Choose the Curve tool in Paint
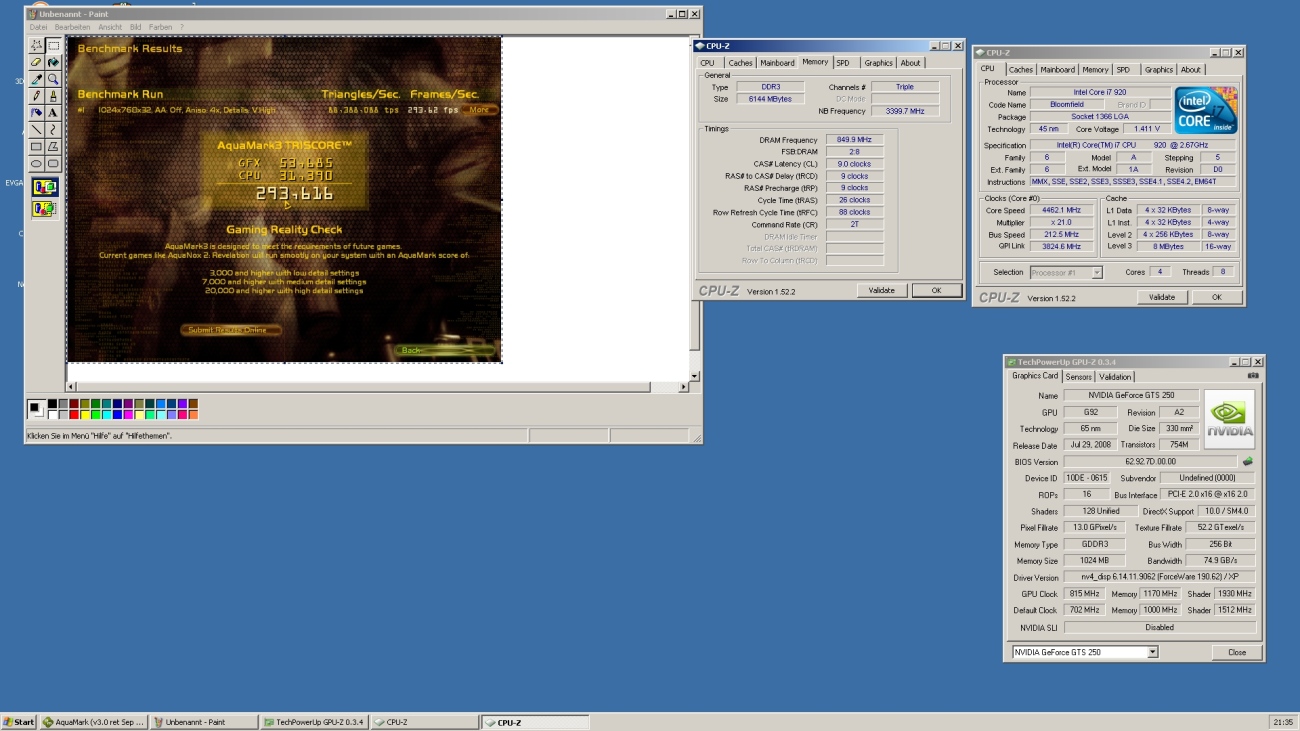Image resolution: width=1300 pixels, height=731 pixels. click(x=53, y=130)
